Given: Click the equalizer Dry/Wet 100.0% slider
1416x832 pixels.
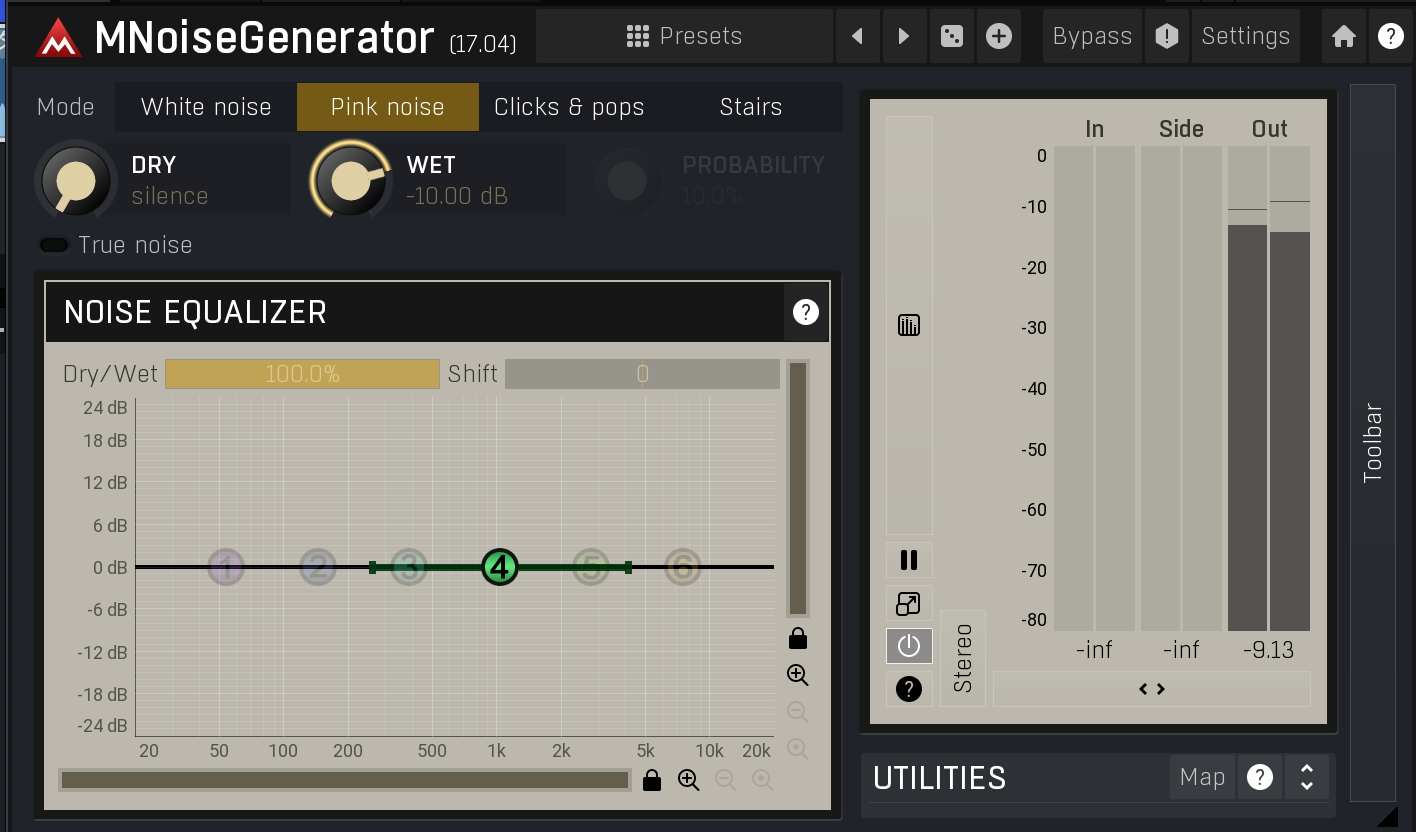Looking at the screenshot, I should click(x=302, y=374).
